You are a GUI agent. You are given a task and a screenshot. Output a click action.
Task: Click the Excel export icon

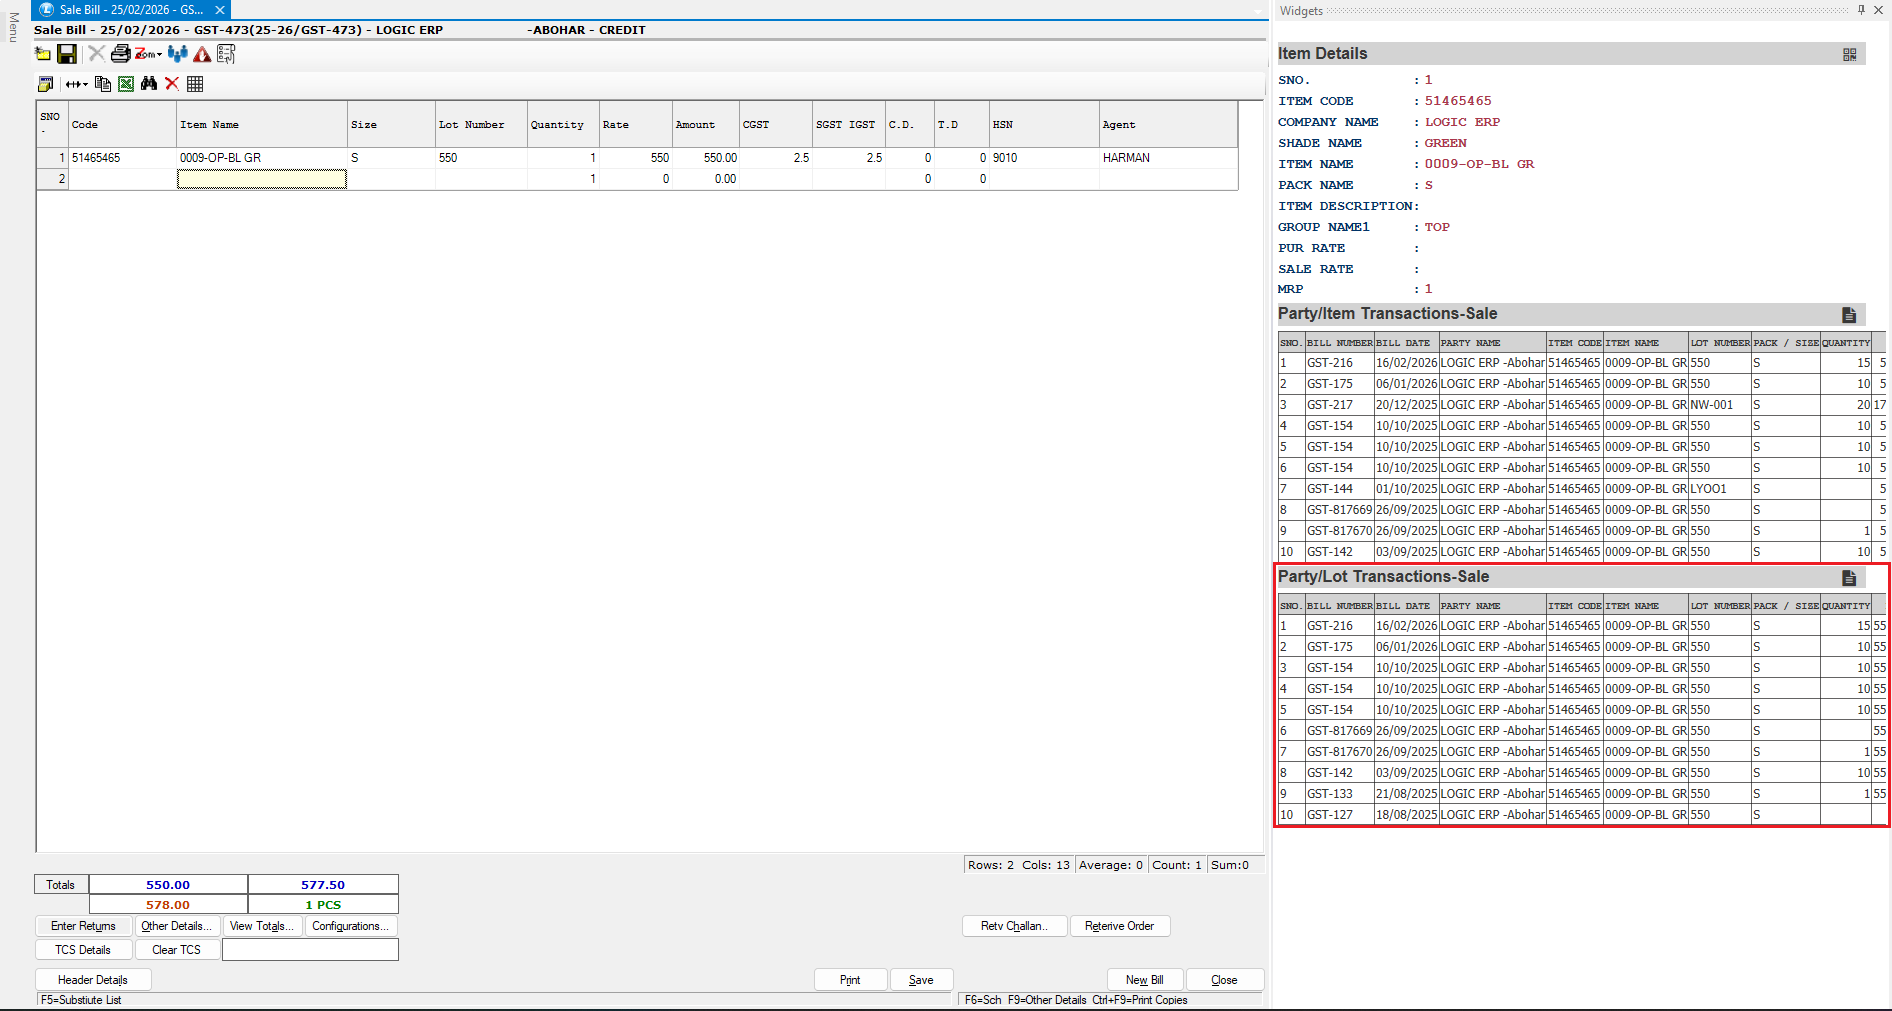(x=126, y=84)
